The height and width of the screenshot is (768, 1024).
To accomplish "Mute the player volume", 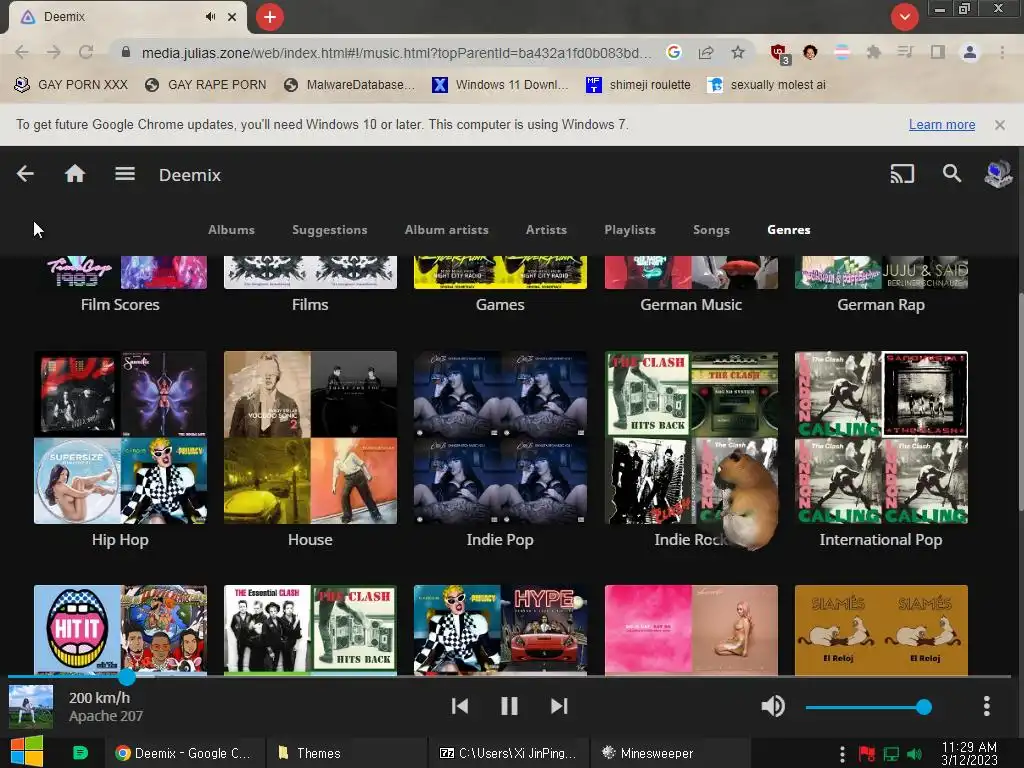I will 773,706.
